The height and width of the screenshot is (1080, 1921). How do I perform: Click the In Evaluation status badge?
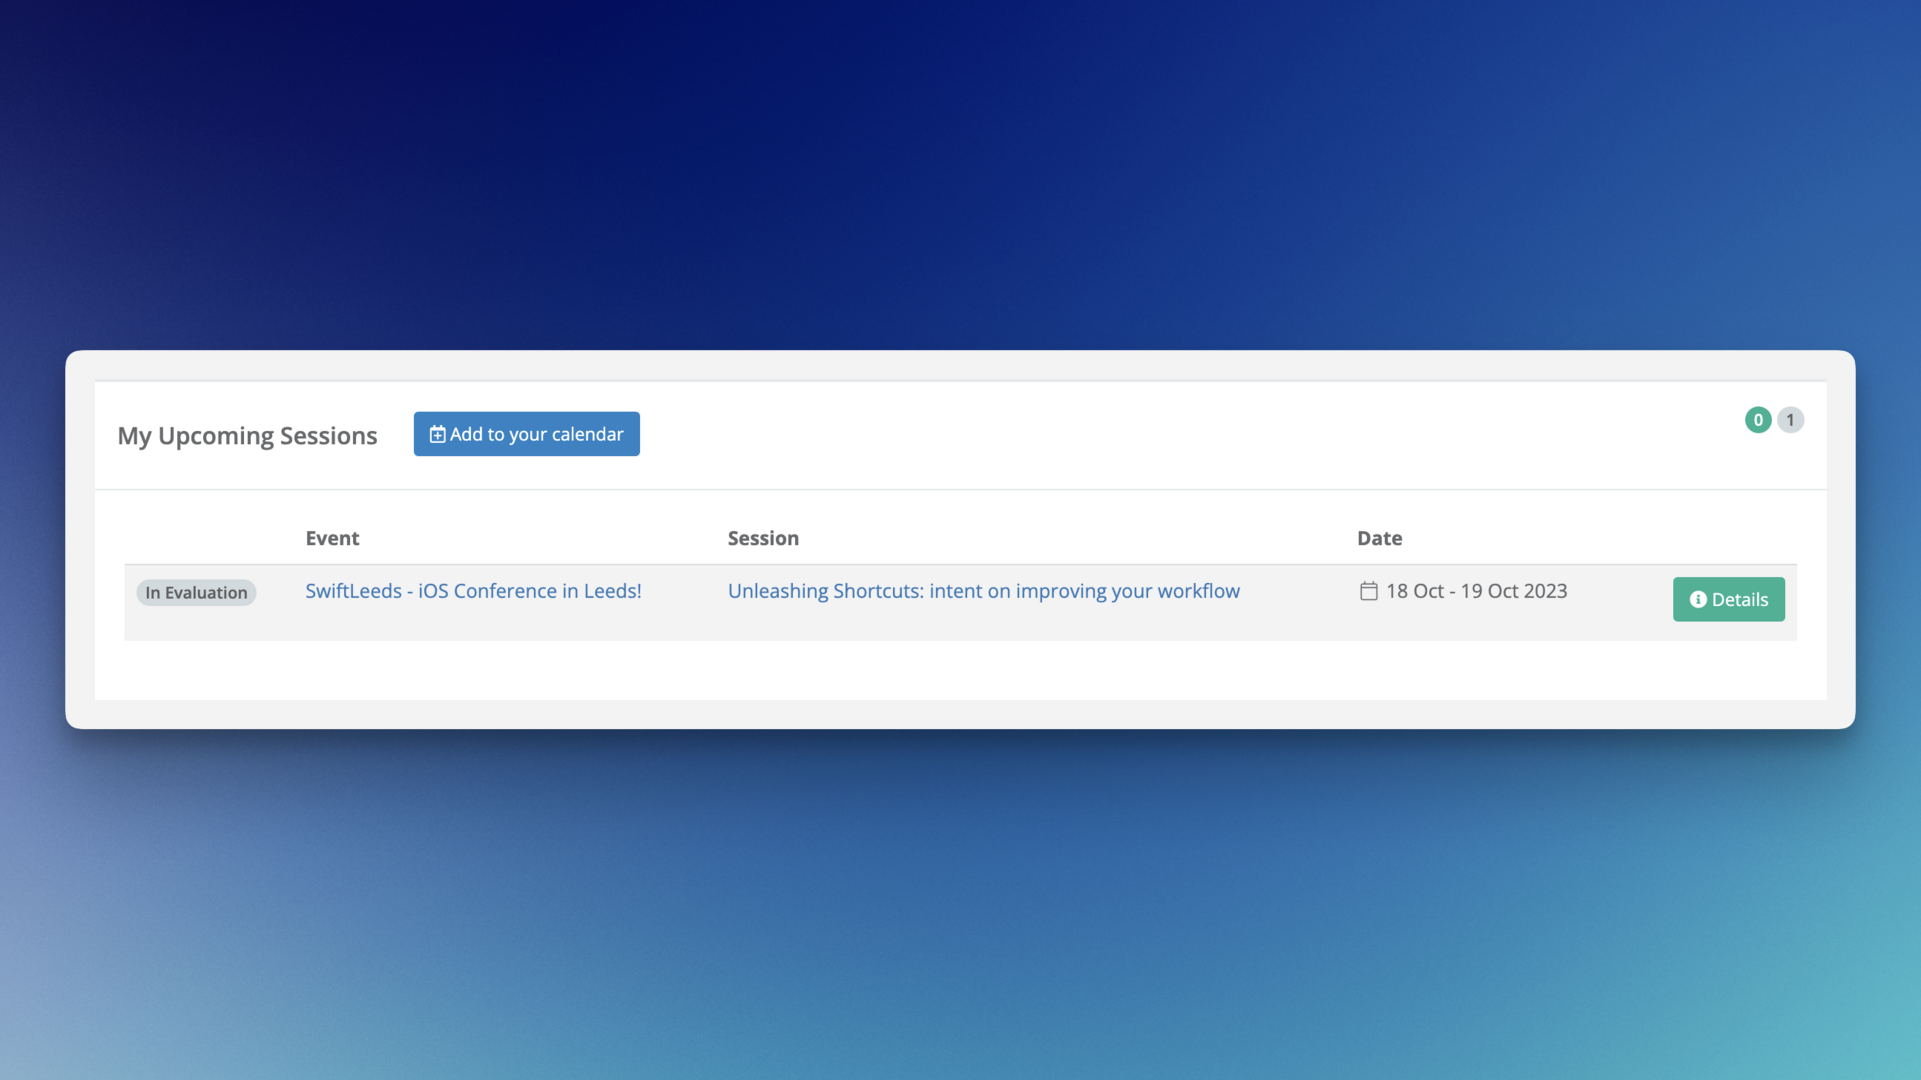point(196,593)
